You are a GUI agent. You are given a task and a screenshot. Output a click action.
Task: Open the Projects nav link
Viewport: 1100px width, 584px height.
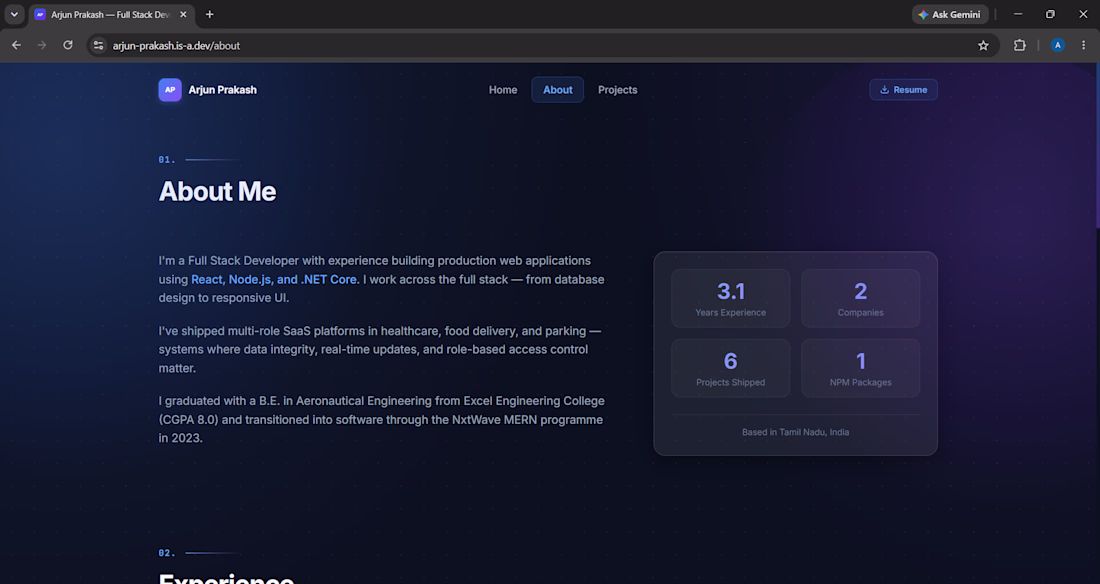point(617,90)
